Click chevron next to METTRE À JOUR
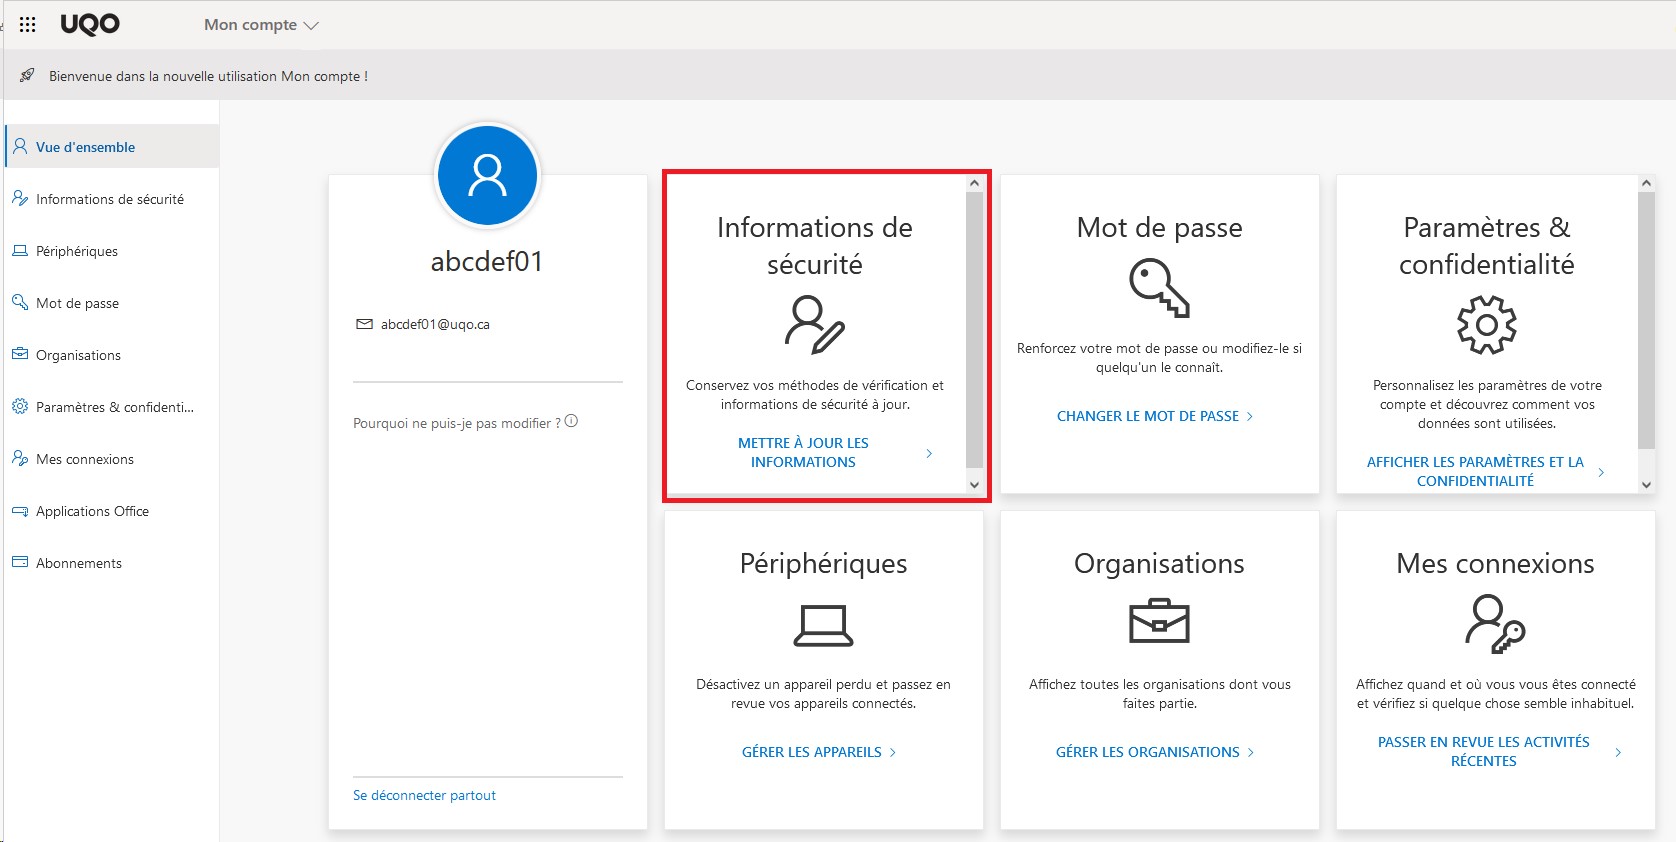Screen dimensions: 1676x842 tap(929, 453)
